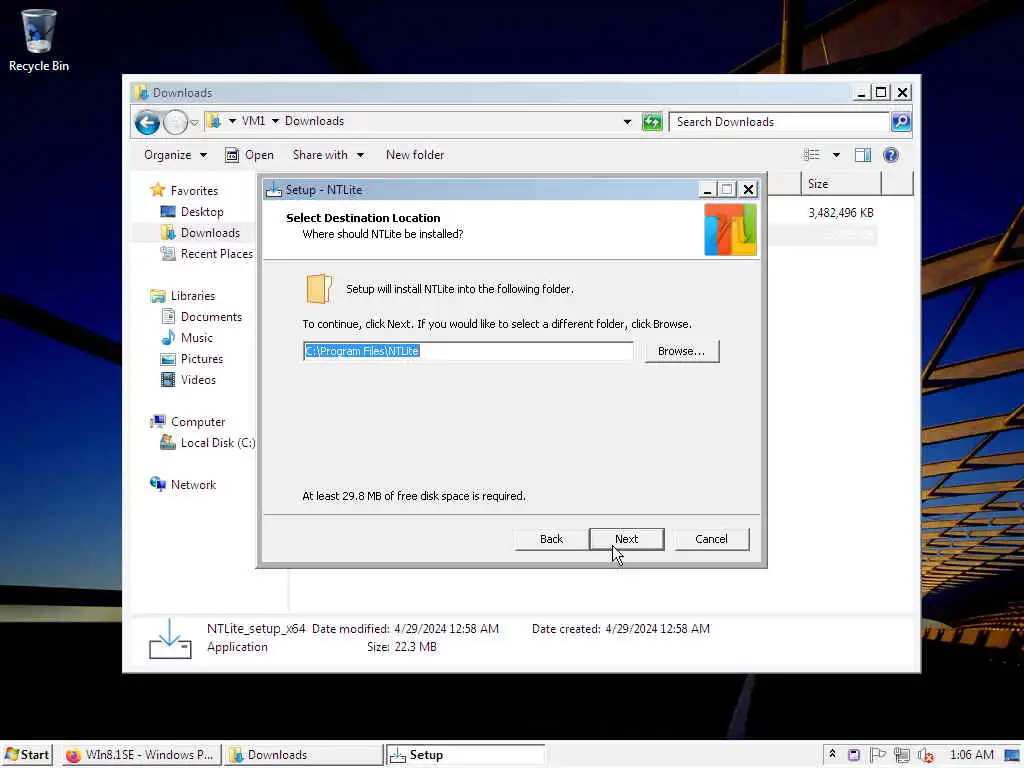
Task: Open the Recycle Bin desktop icon
Action: (39, 40)
